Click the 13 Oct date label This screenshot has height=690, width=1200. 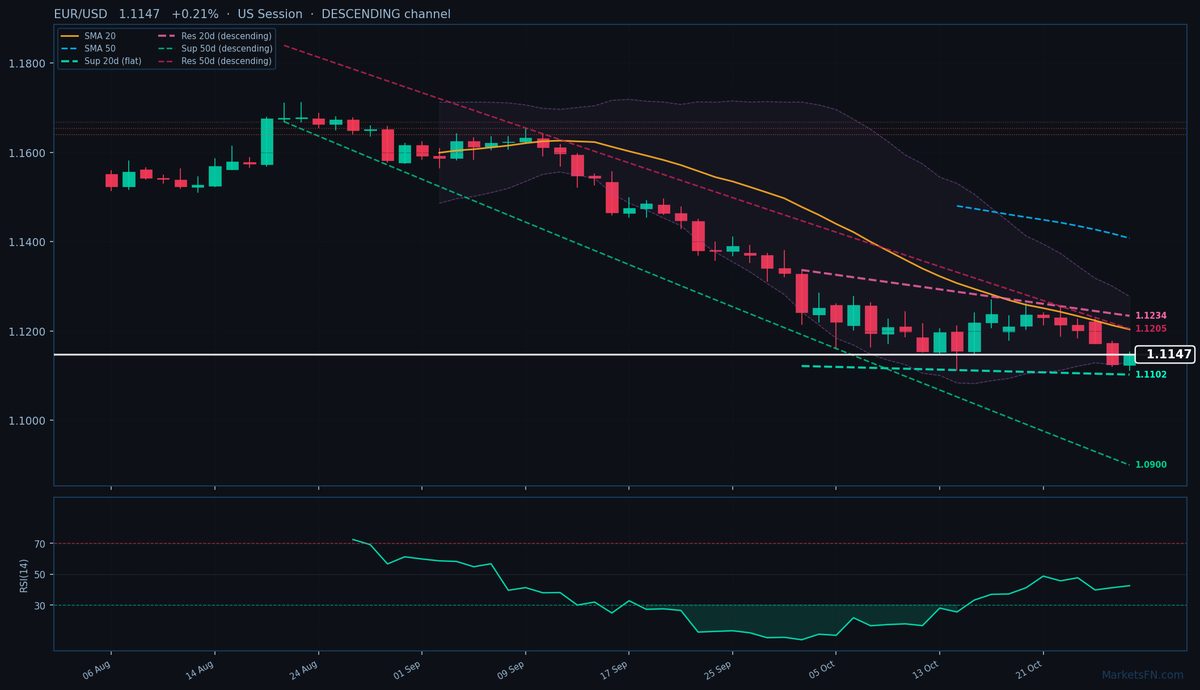925,670
